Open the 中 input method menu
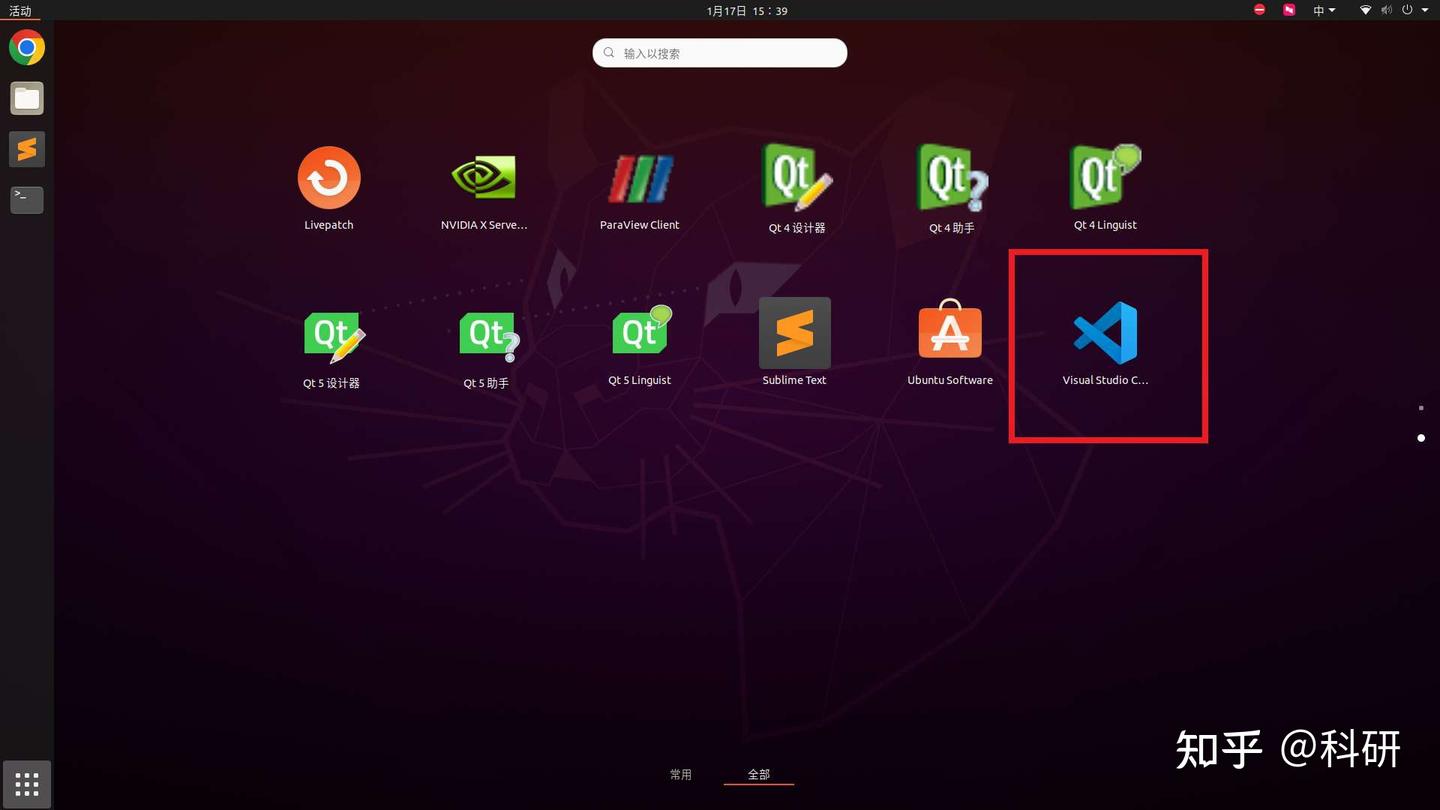This screenshot has width=1440, height=810. click(1324, 10)
